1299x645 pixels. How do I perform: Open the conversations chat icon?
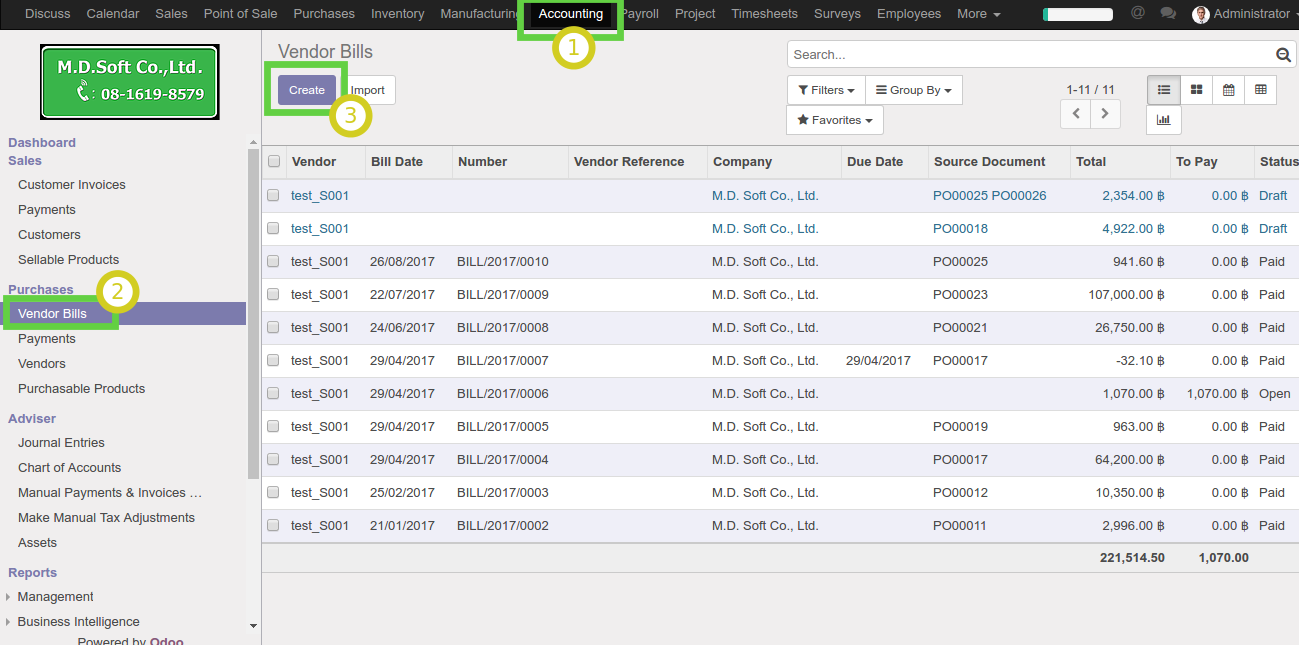[x=1167, y=14]
